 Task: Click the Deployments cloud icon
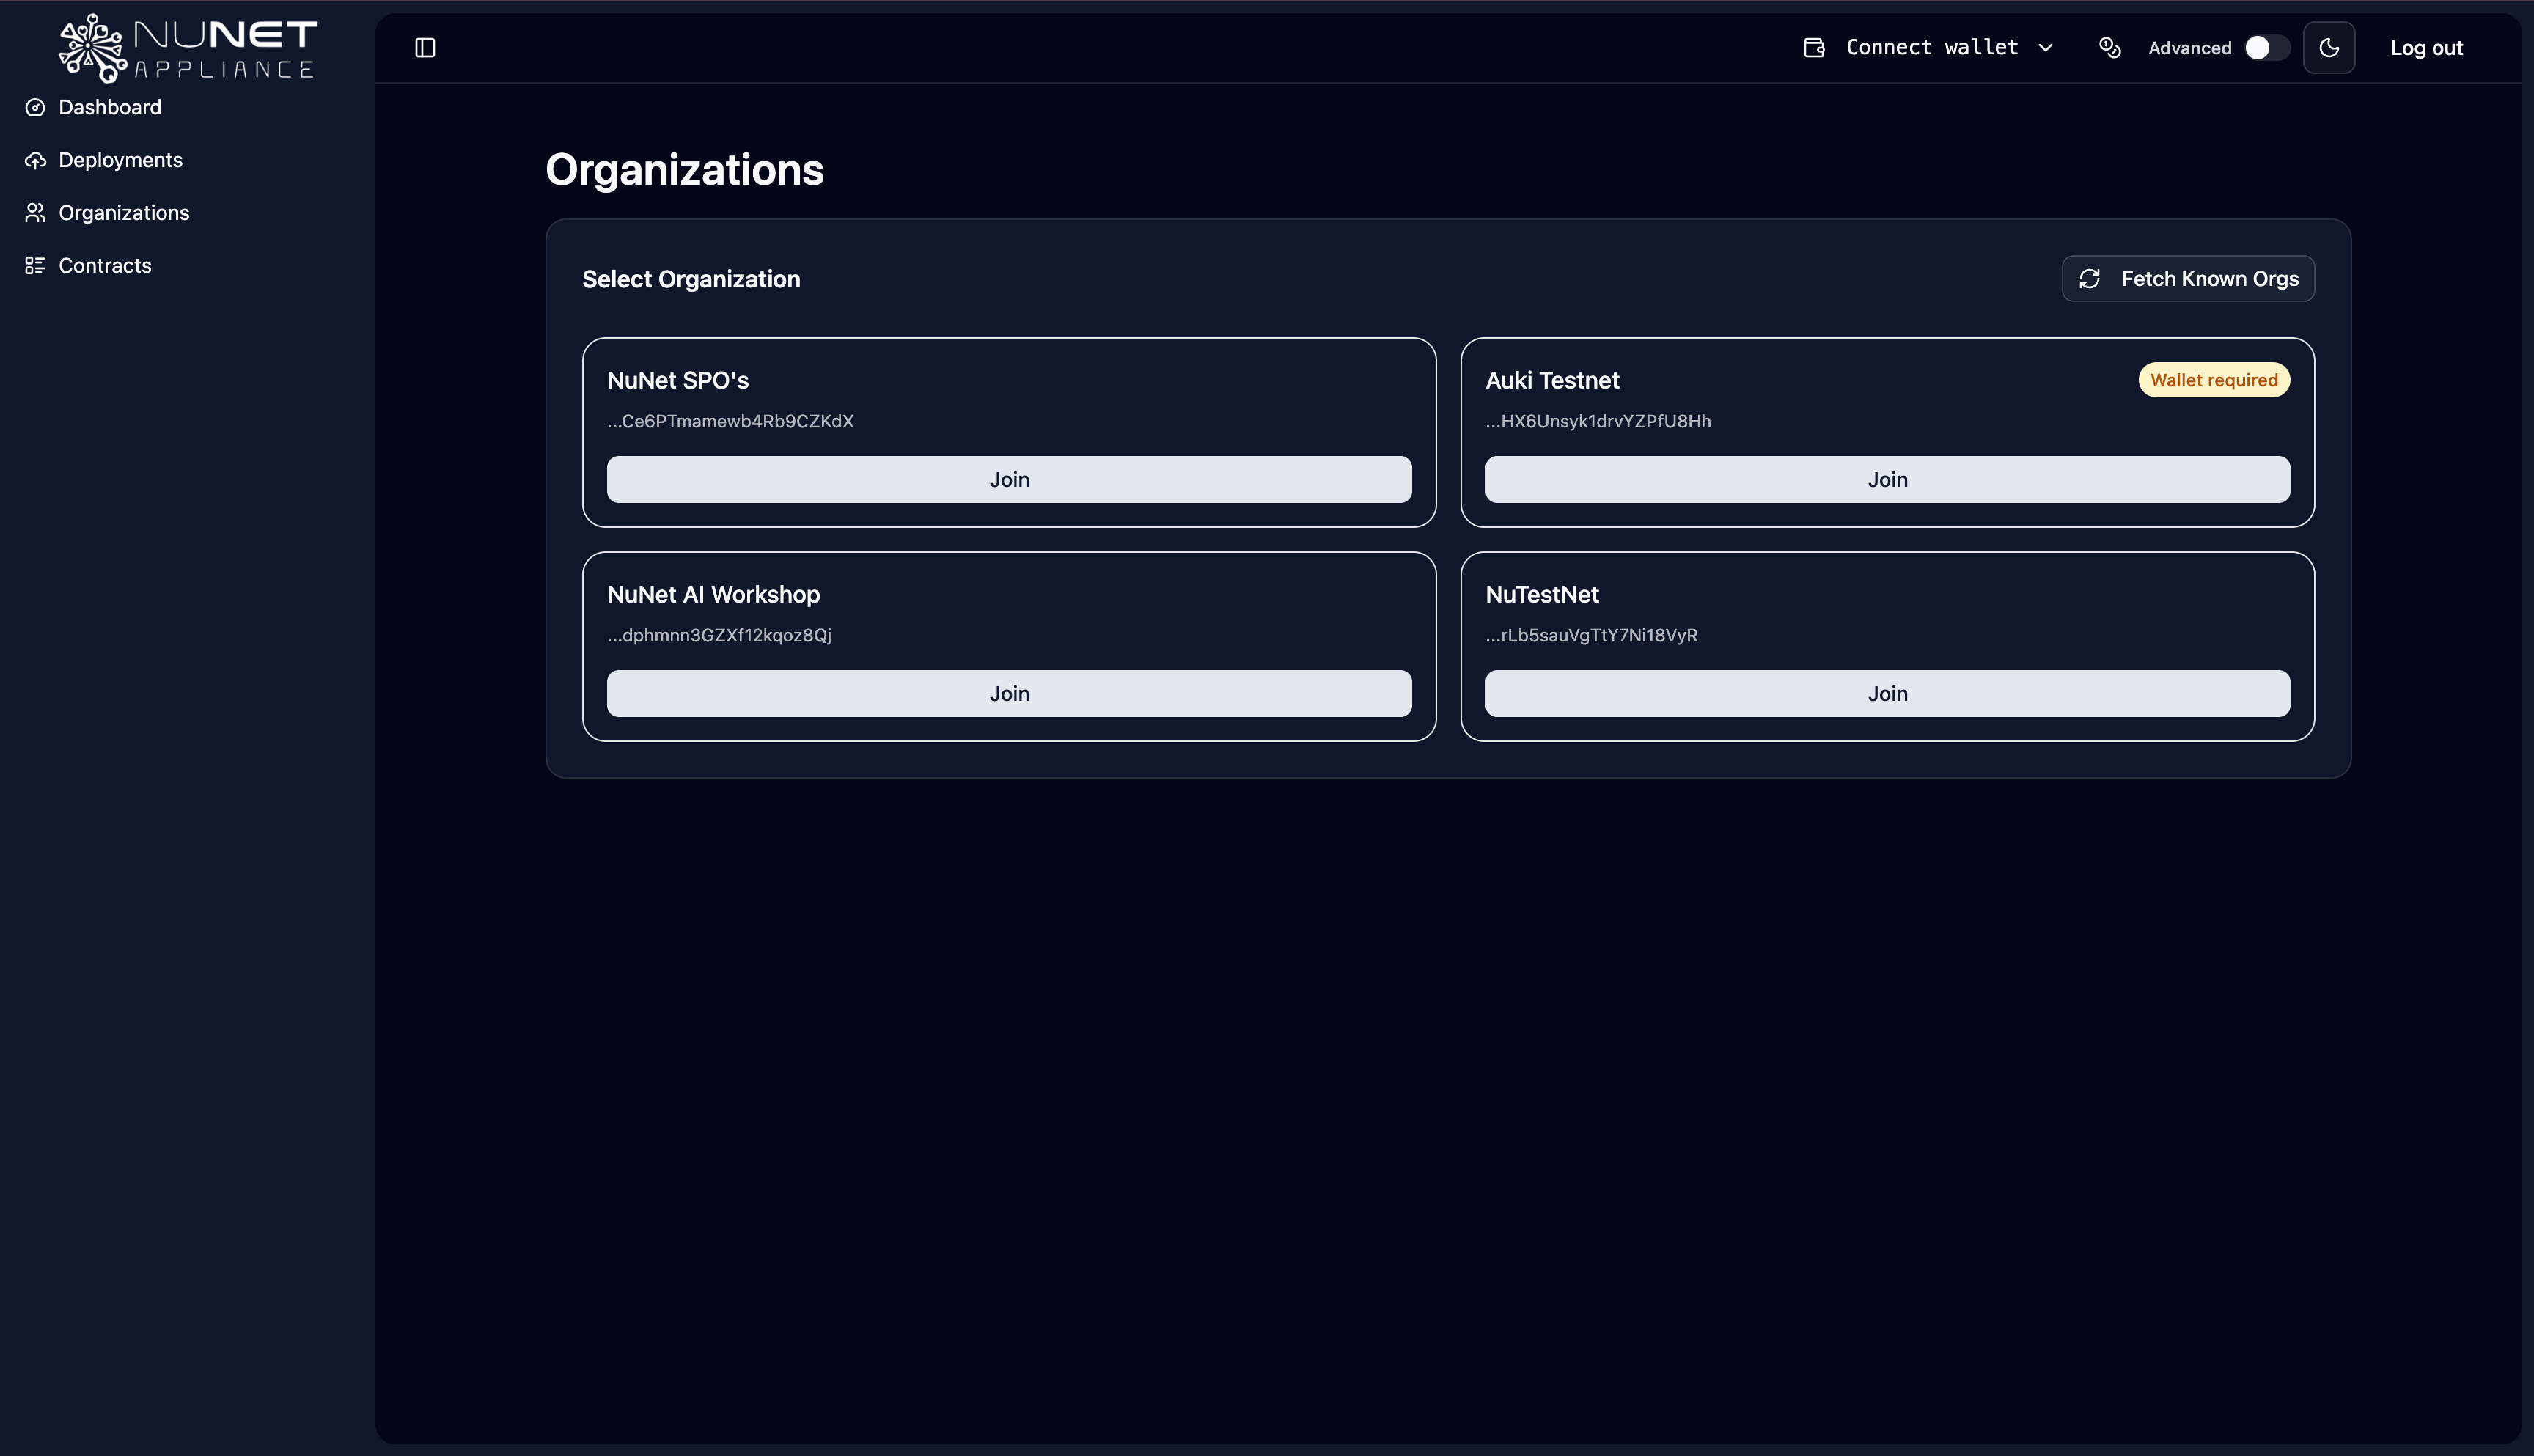pyautogui.click(x=35, y=160)
